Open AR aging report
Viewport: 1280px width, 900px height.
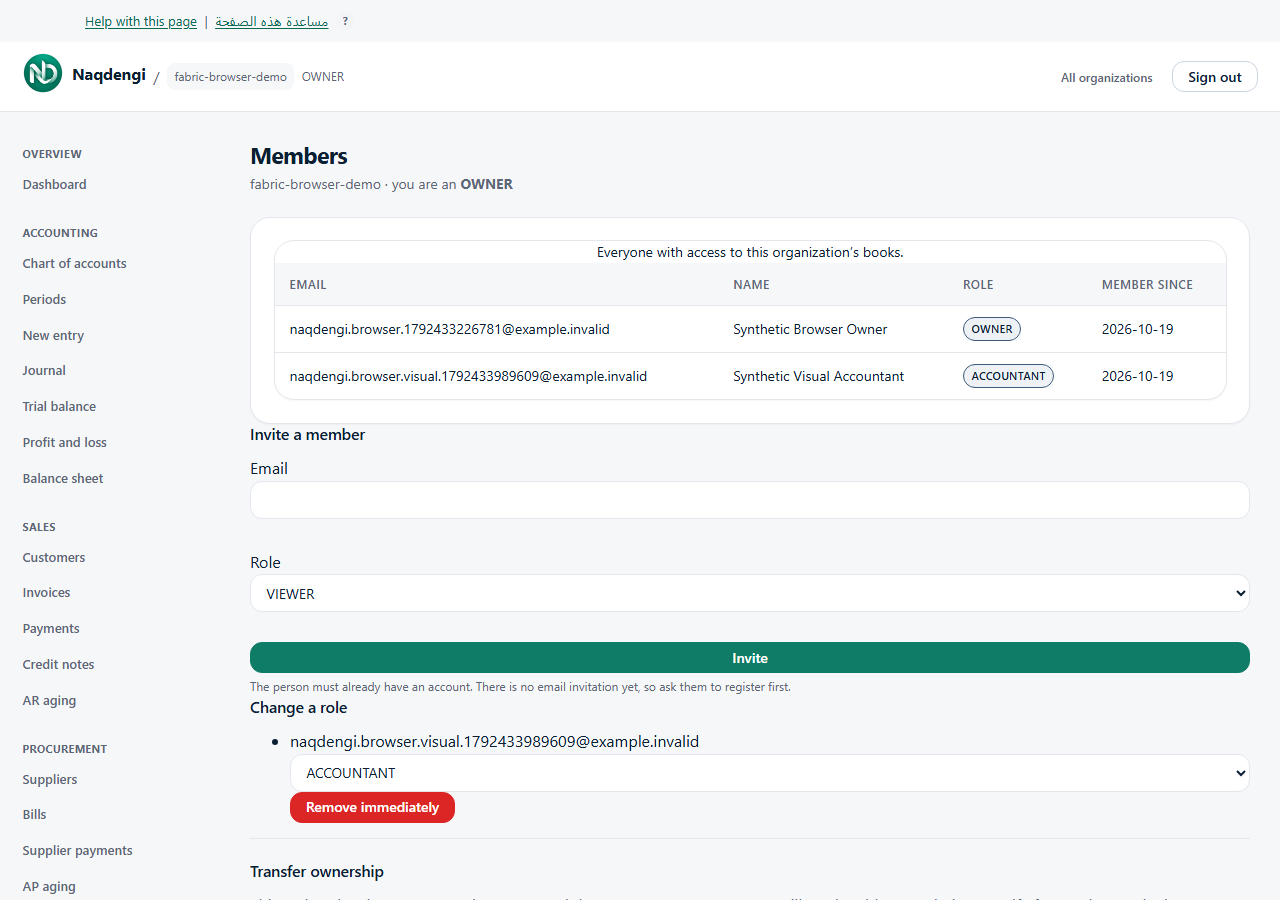[50, 701]
